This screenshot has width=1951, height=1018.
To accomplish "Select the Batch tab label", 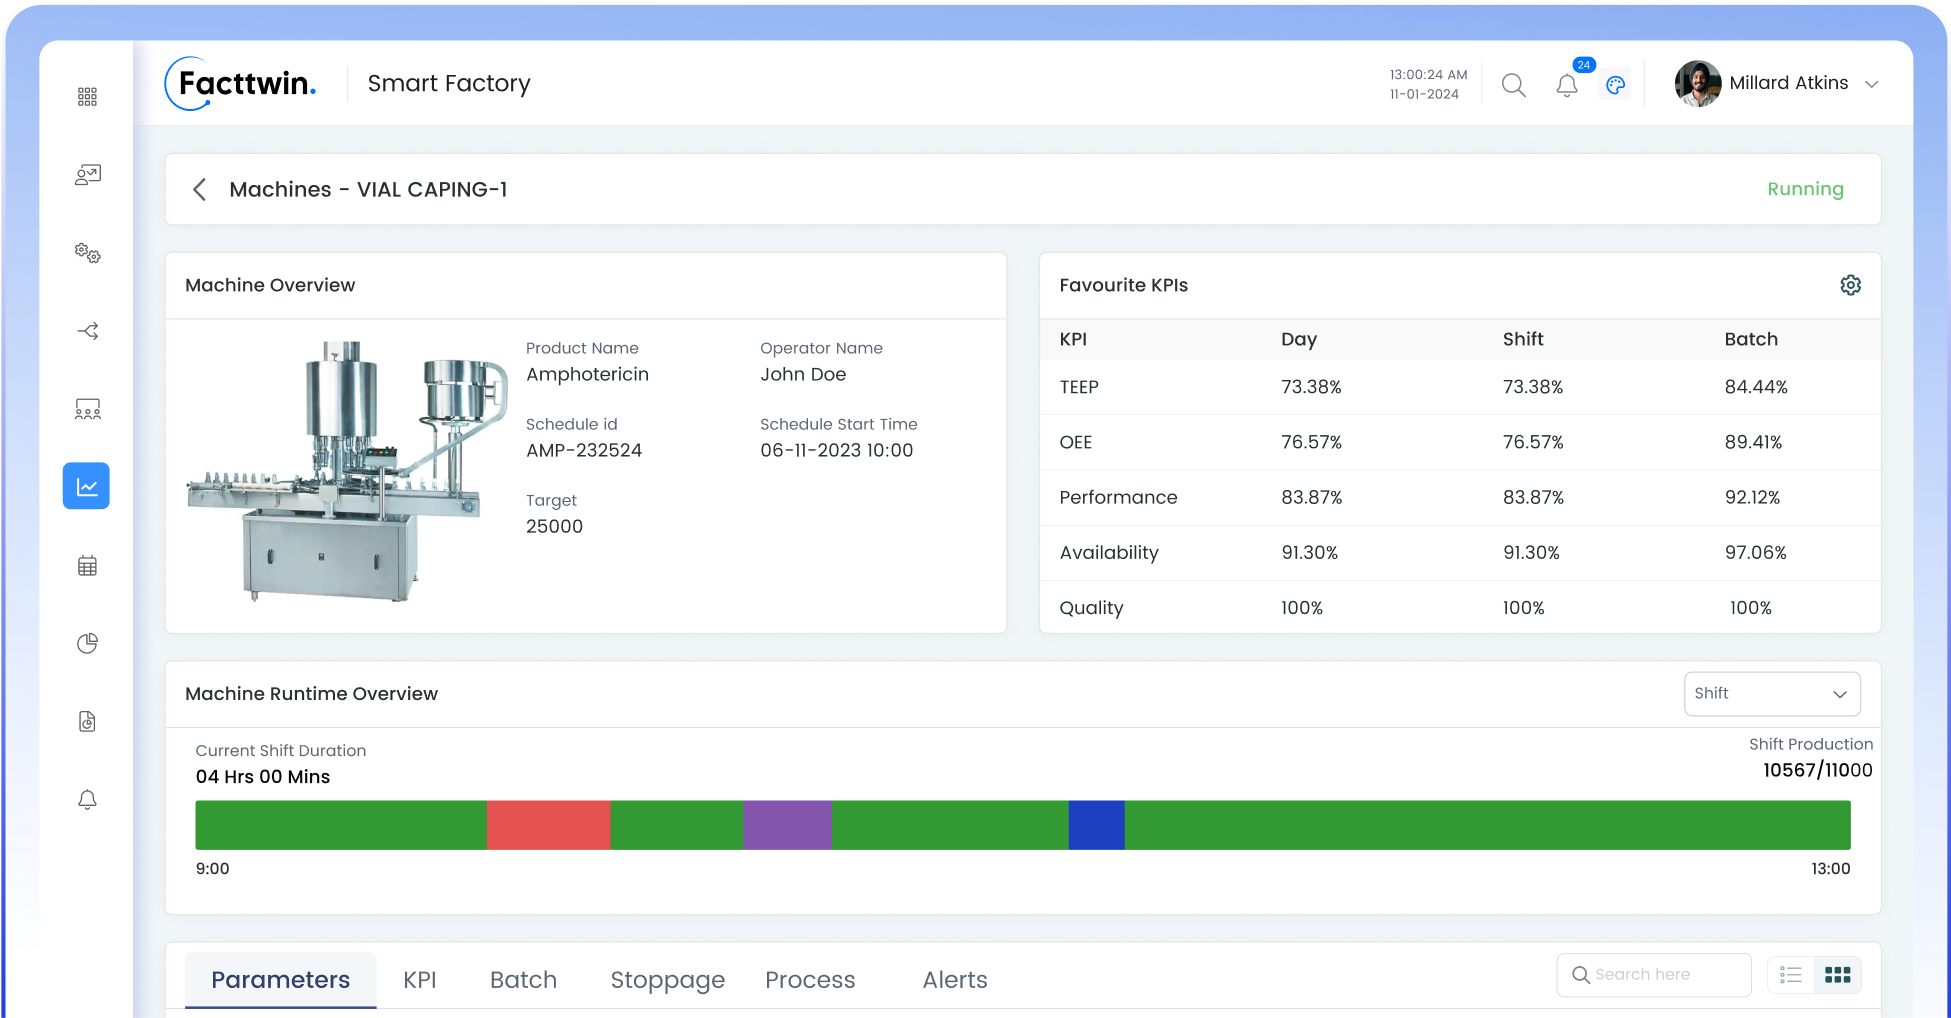I will click(523, 980).
